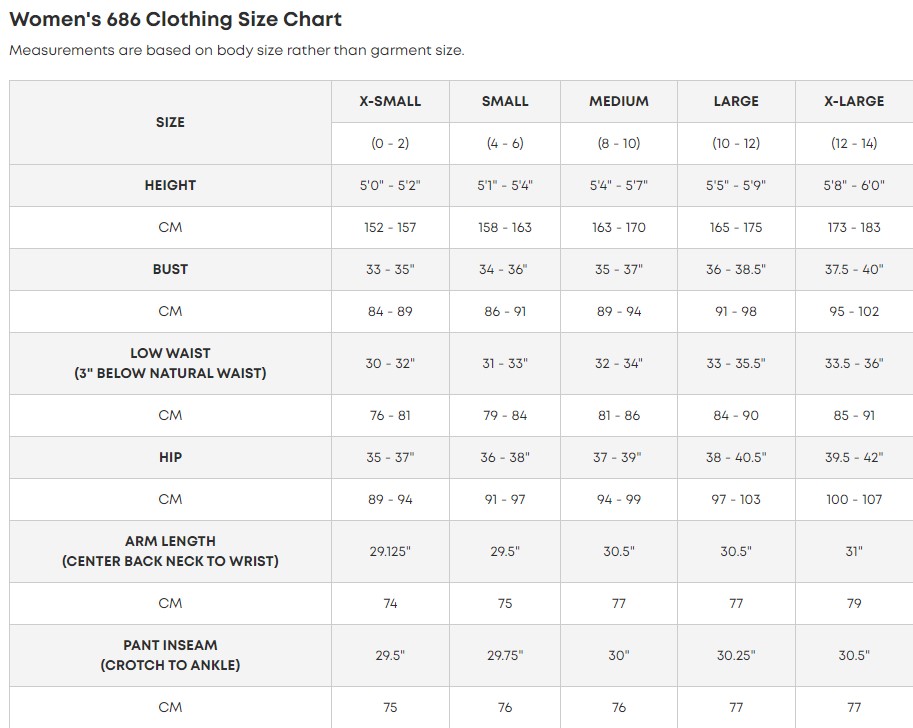Click the SIZE header cell
This screenshot has width=913, height=728.
point(170,122)
